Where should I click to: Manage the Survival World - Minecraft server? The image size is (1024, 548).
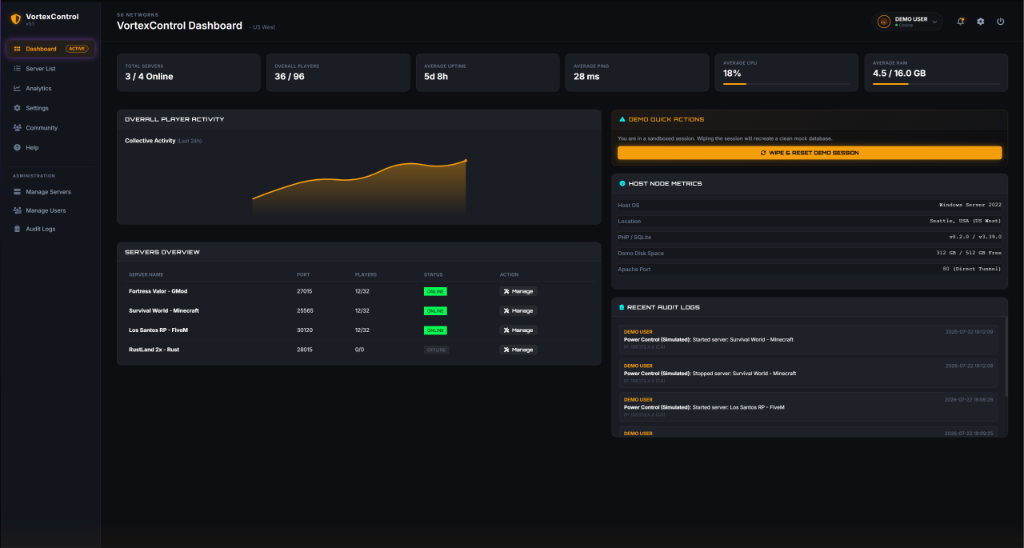click(x=519, y=311)
